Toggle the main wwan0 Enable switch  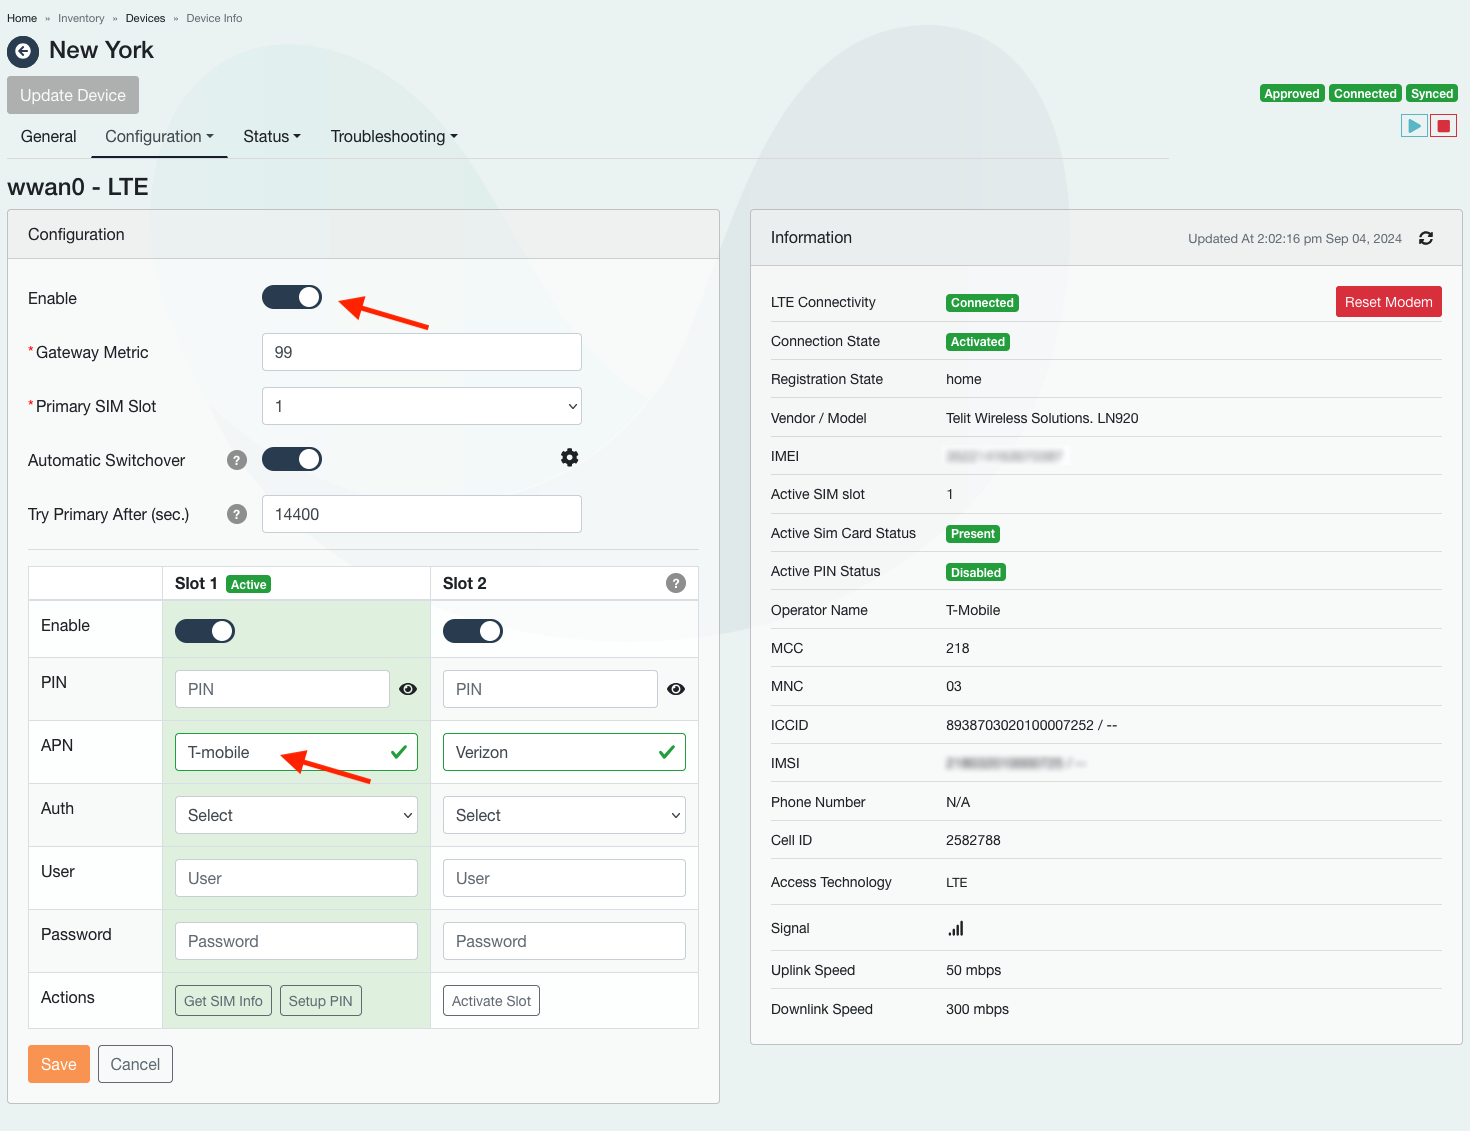(292, 297)
